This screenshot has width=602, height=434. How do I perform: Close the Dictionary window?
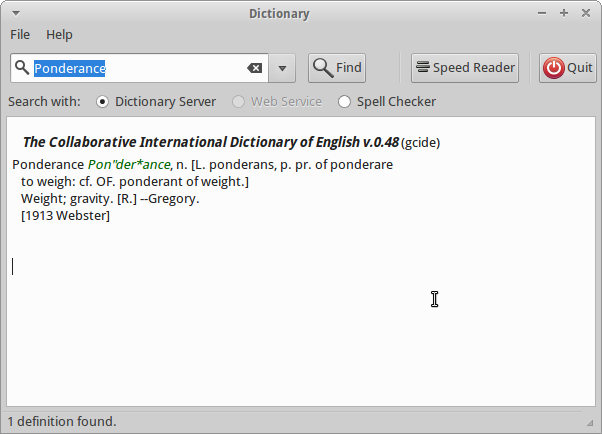click(x=585, y=13)
